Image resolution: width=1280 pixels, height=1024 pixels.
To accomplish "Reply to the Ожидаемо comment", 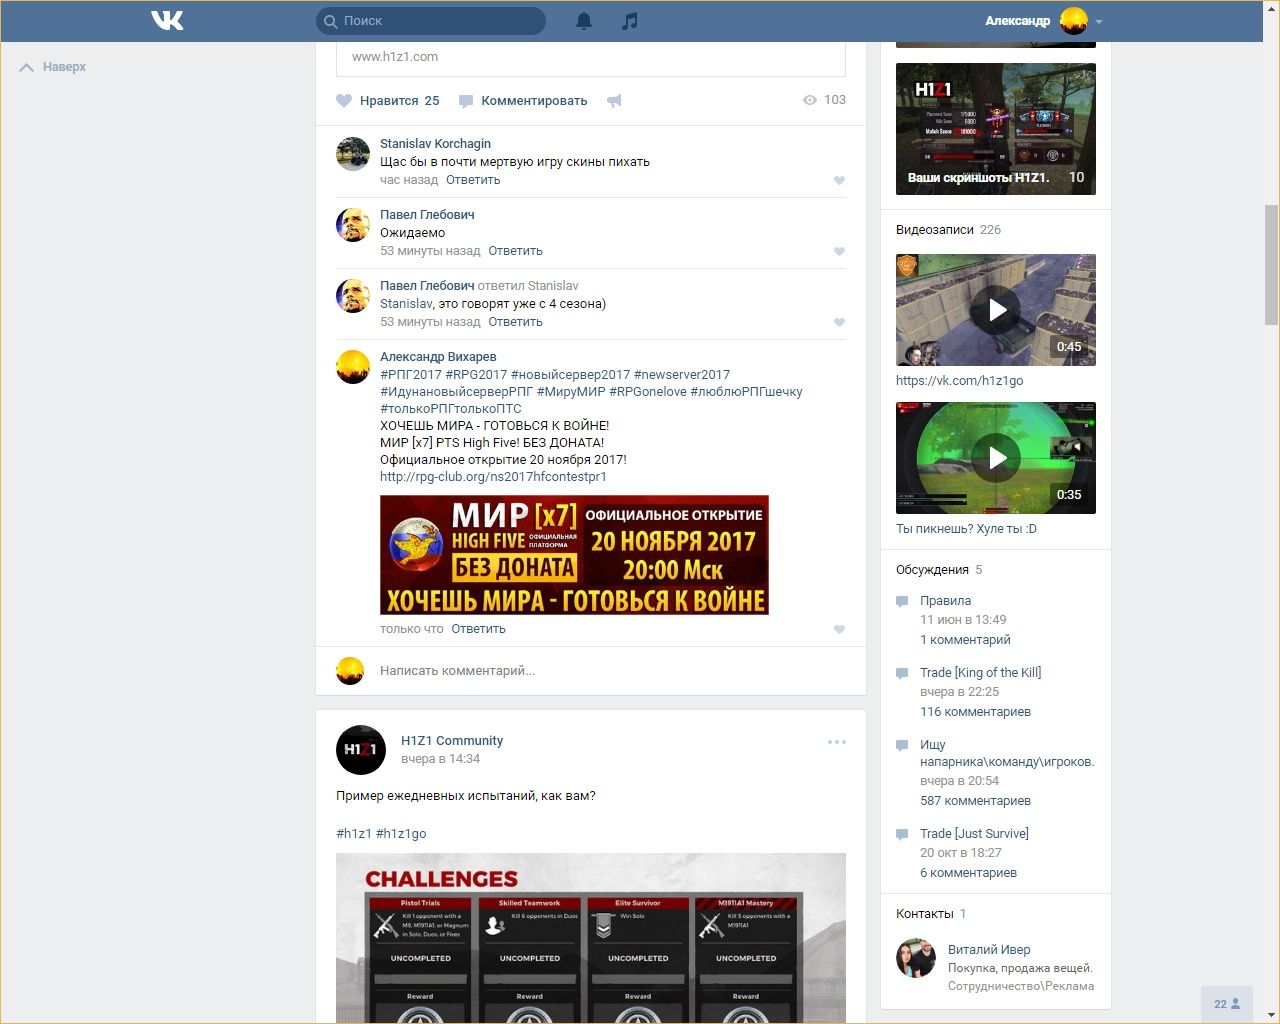I will coord(515,251).
